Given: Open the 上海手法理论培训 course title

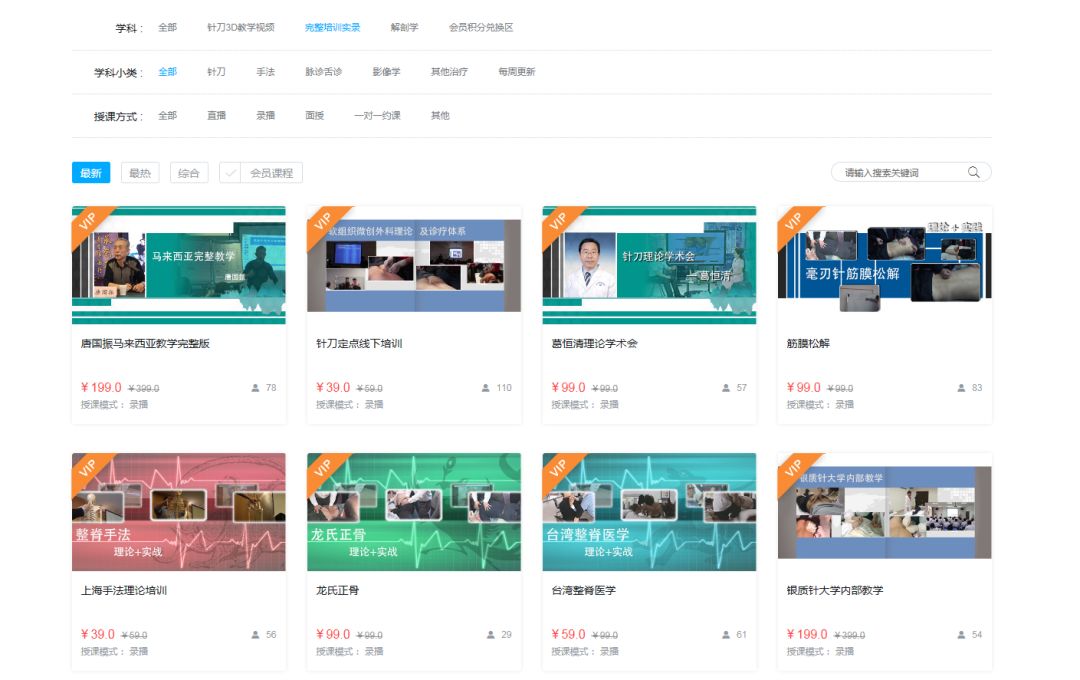Looking at the screenshot, I should [x=124, y=590].
